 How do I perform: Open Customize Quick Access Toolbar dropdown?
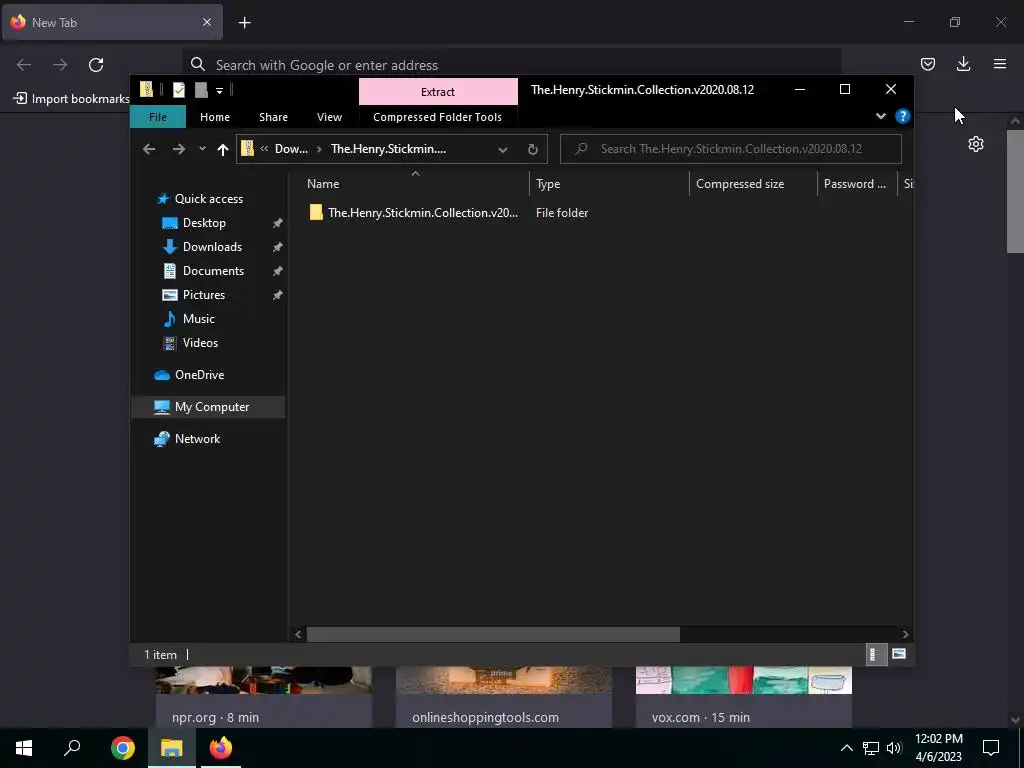click(219, 90)
